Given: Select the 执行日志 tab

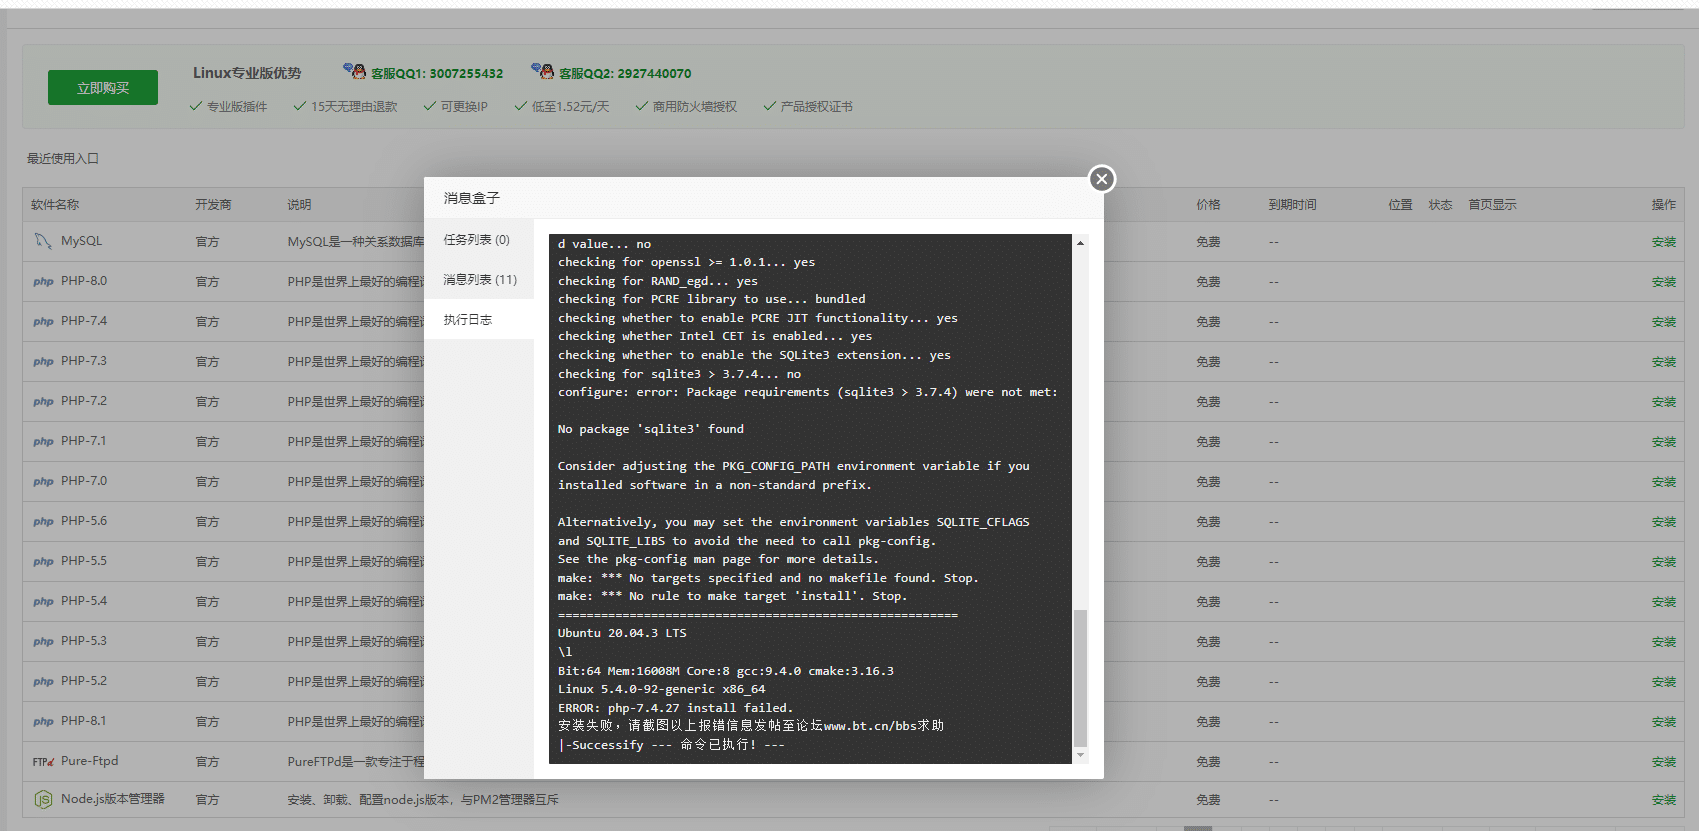Looking at the screenshot, I should coord(478,320).
